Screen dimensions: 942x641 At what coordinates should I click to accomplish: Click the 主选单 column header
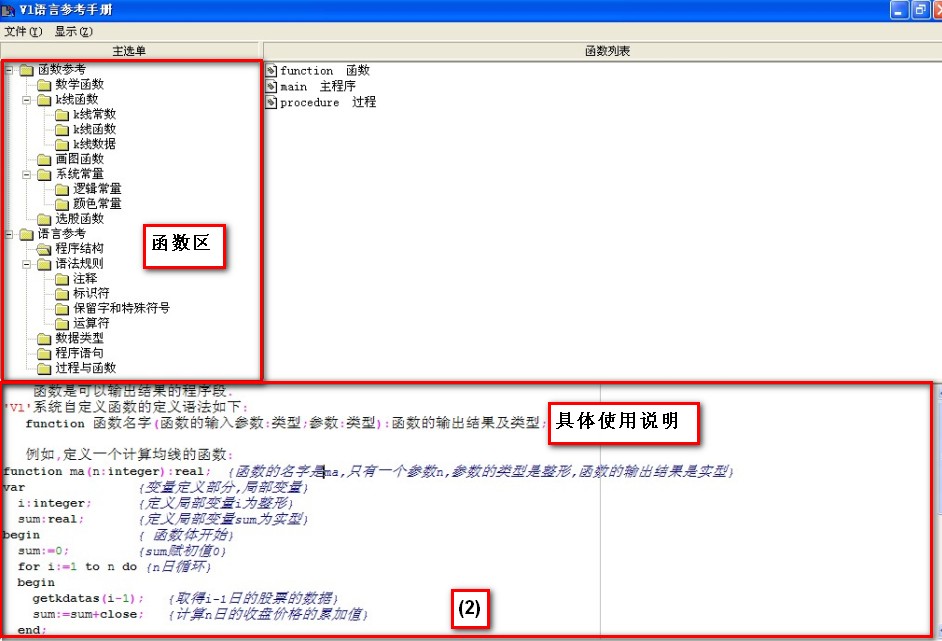point(130,50)
